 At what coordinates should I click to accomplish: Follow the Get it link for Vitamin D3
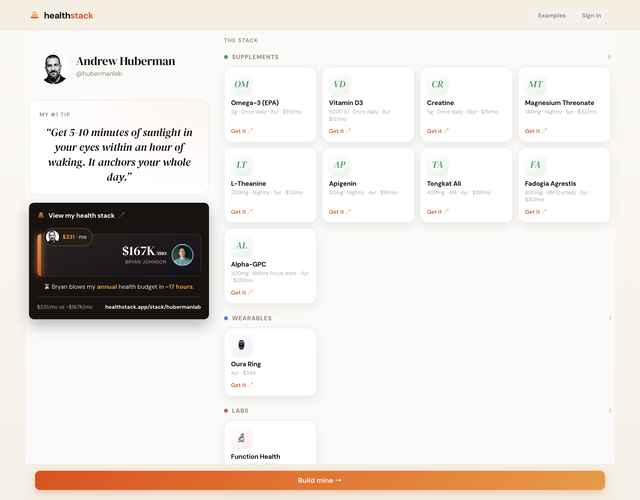click(x=340, y=131)
